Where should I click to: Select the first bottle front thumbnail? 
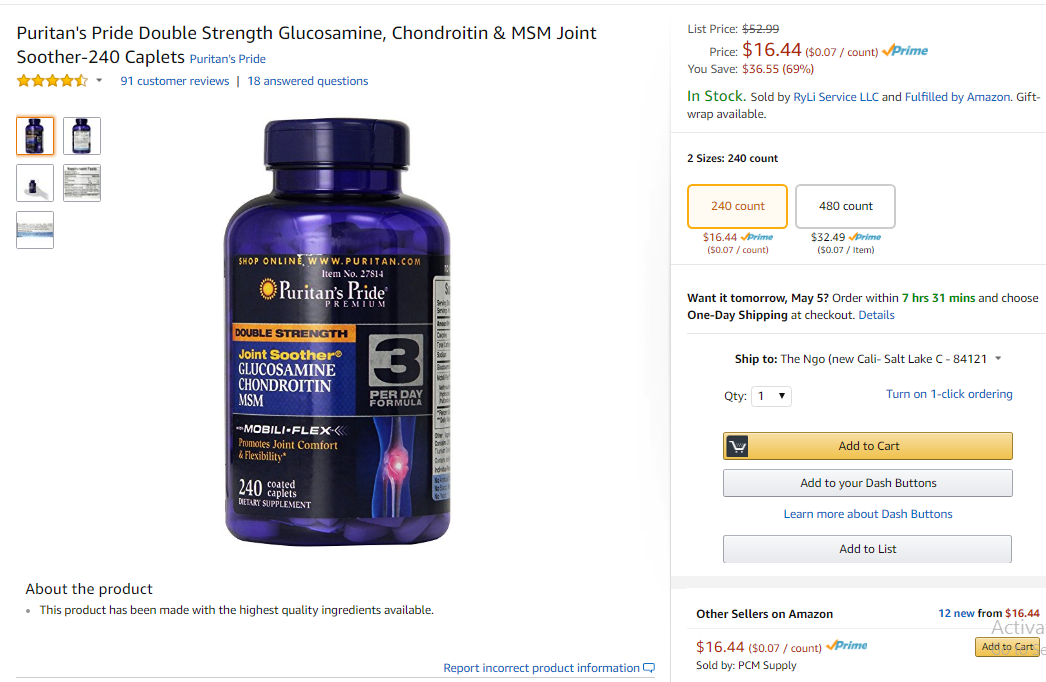click(x=35, y=135)
